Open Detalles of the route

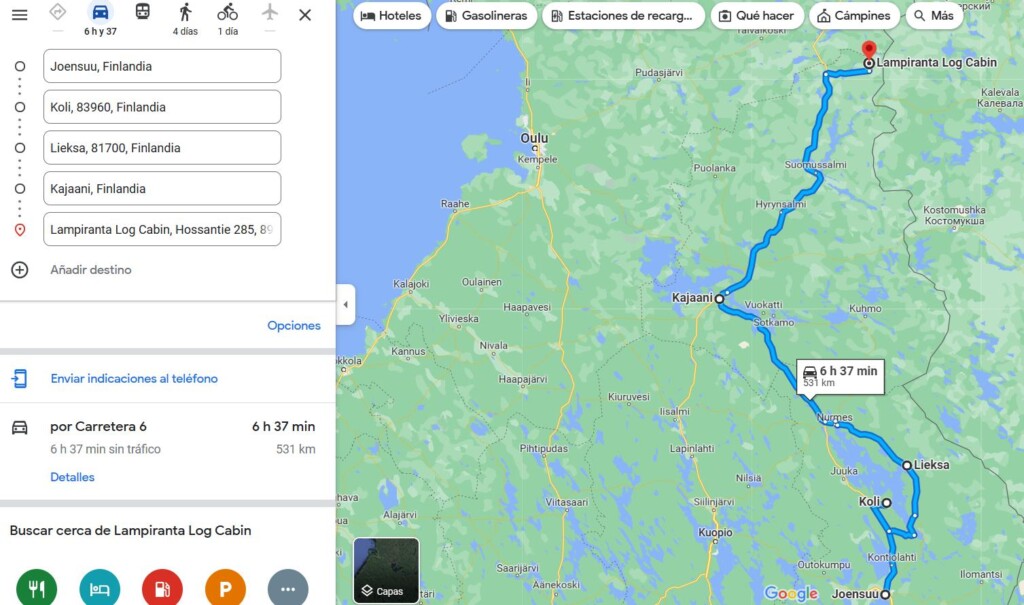tap(72, 477)
